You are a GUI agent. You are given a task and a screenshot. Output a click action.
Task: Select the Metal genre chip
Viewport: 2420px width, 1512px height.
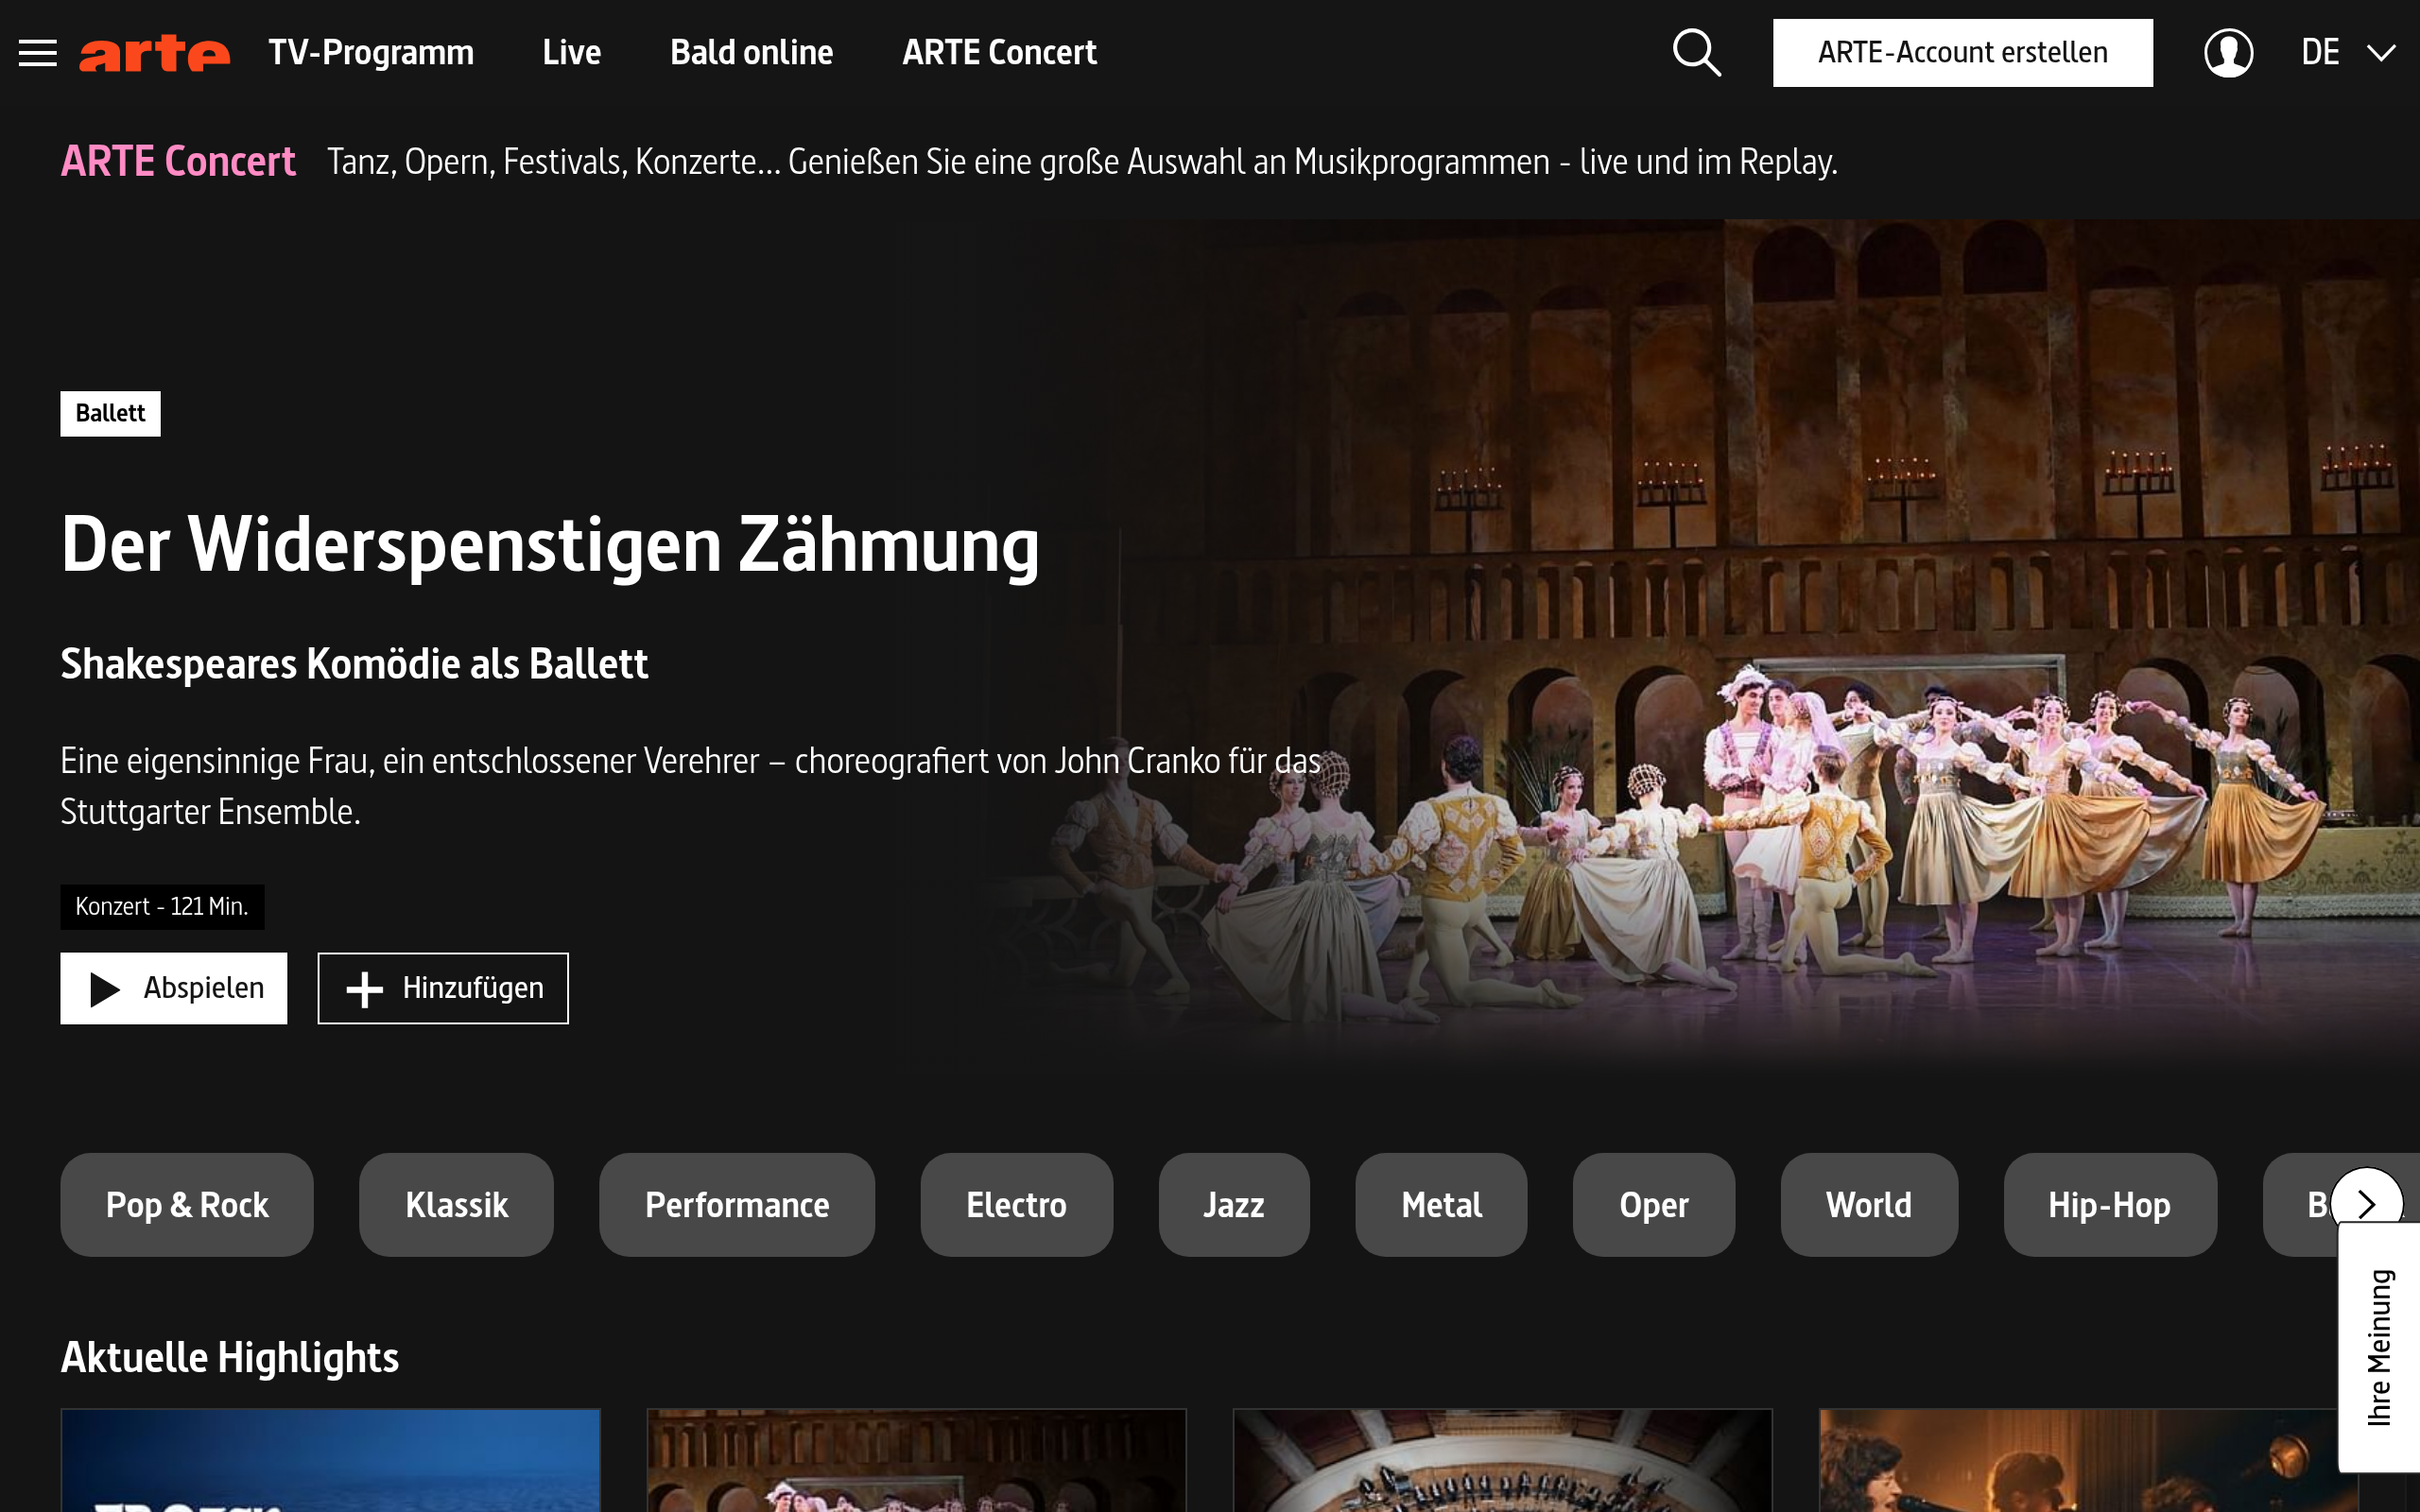click(1441, 1205)
